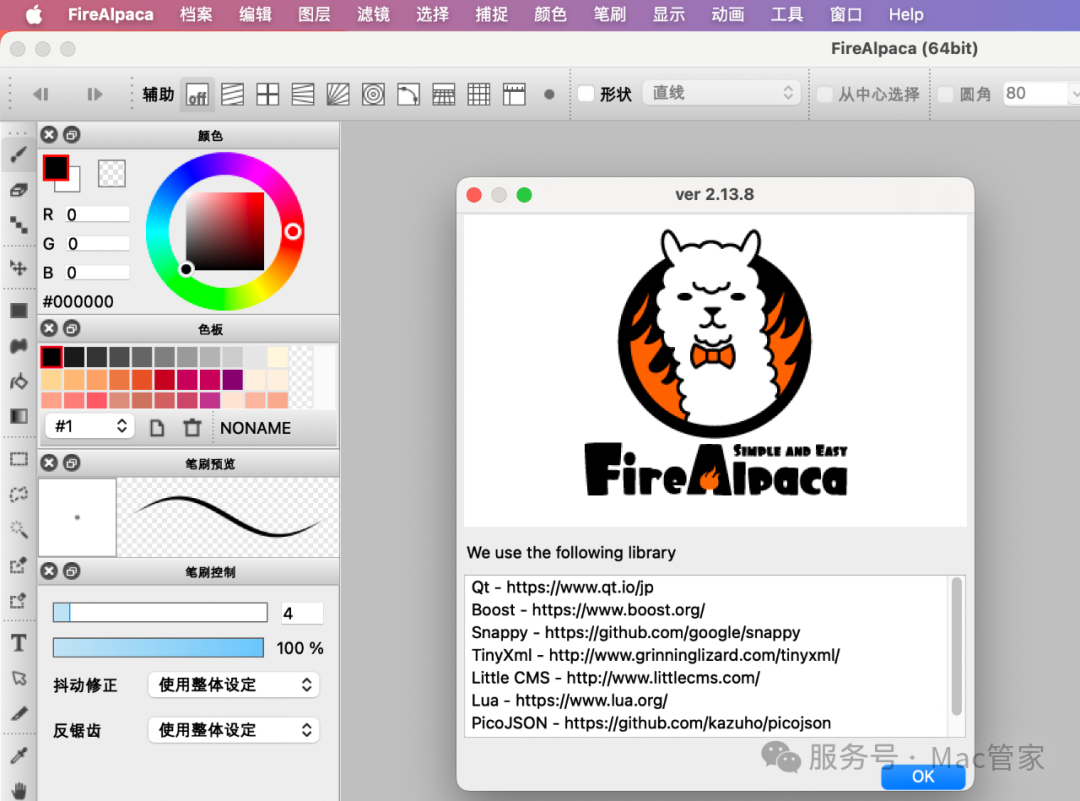Click the brush size slider
Viewport: 1080px width, 801px height.
(x=160, y=612)
